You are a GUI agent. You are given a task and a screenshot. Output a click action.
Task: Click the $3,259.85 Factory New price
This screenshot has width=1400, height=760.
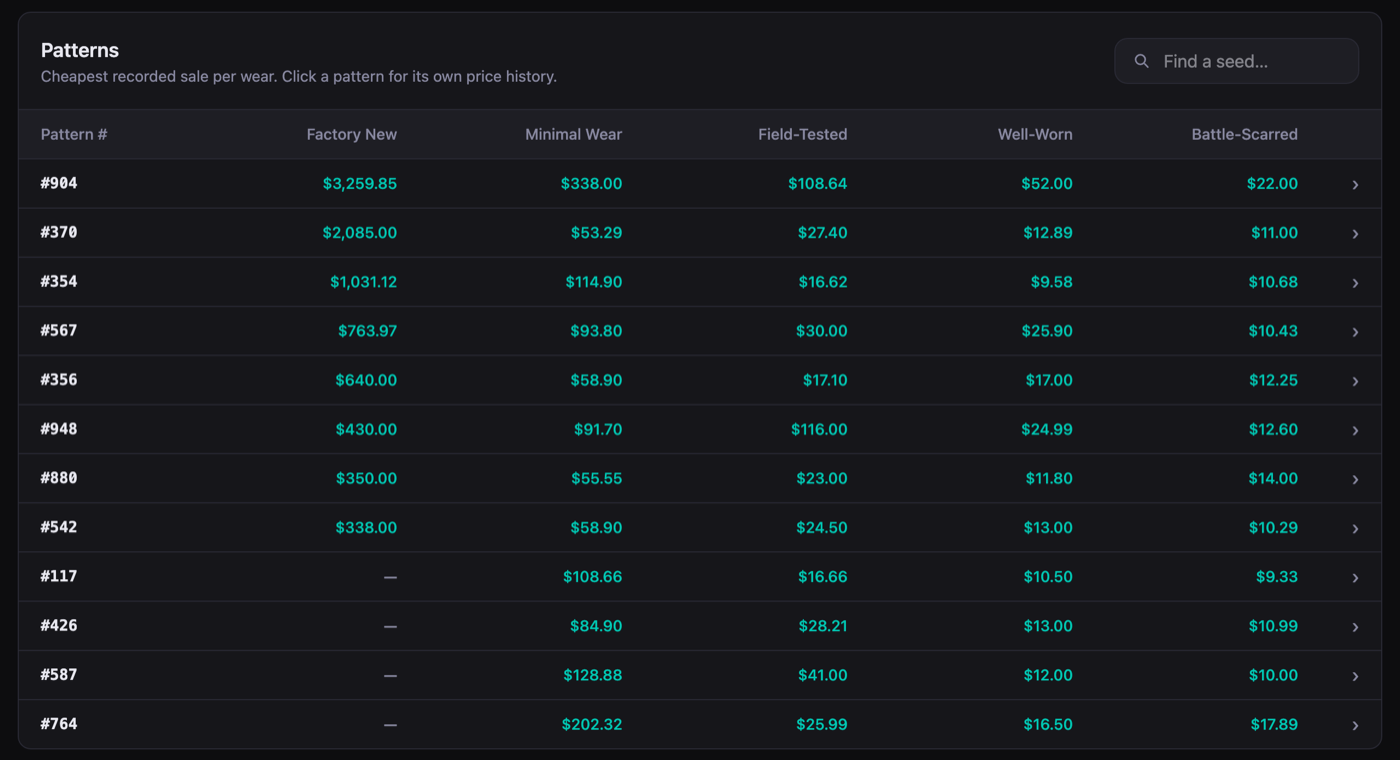pyautogui.click(x=360, y=184)
